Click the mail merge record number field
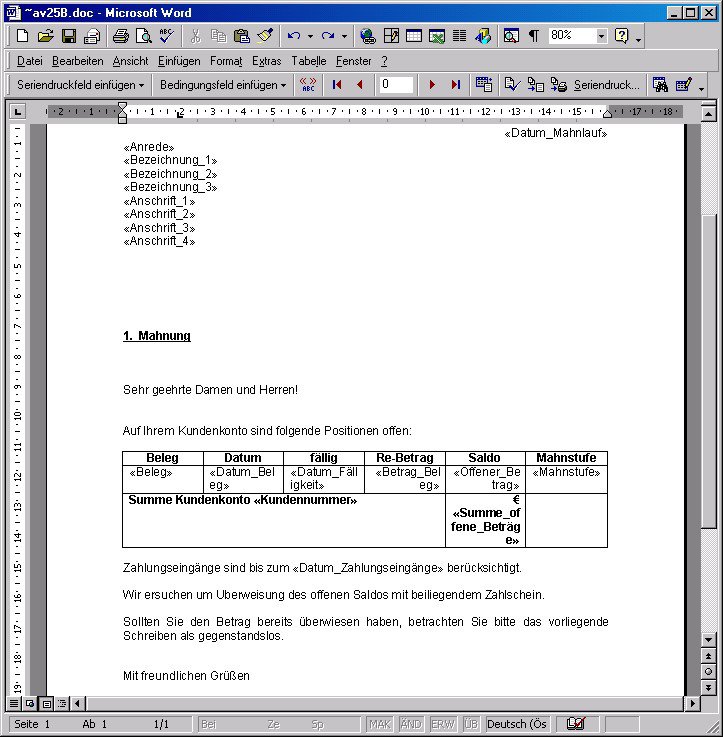723x737 pixels. (x=396, y=85)
